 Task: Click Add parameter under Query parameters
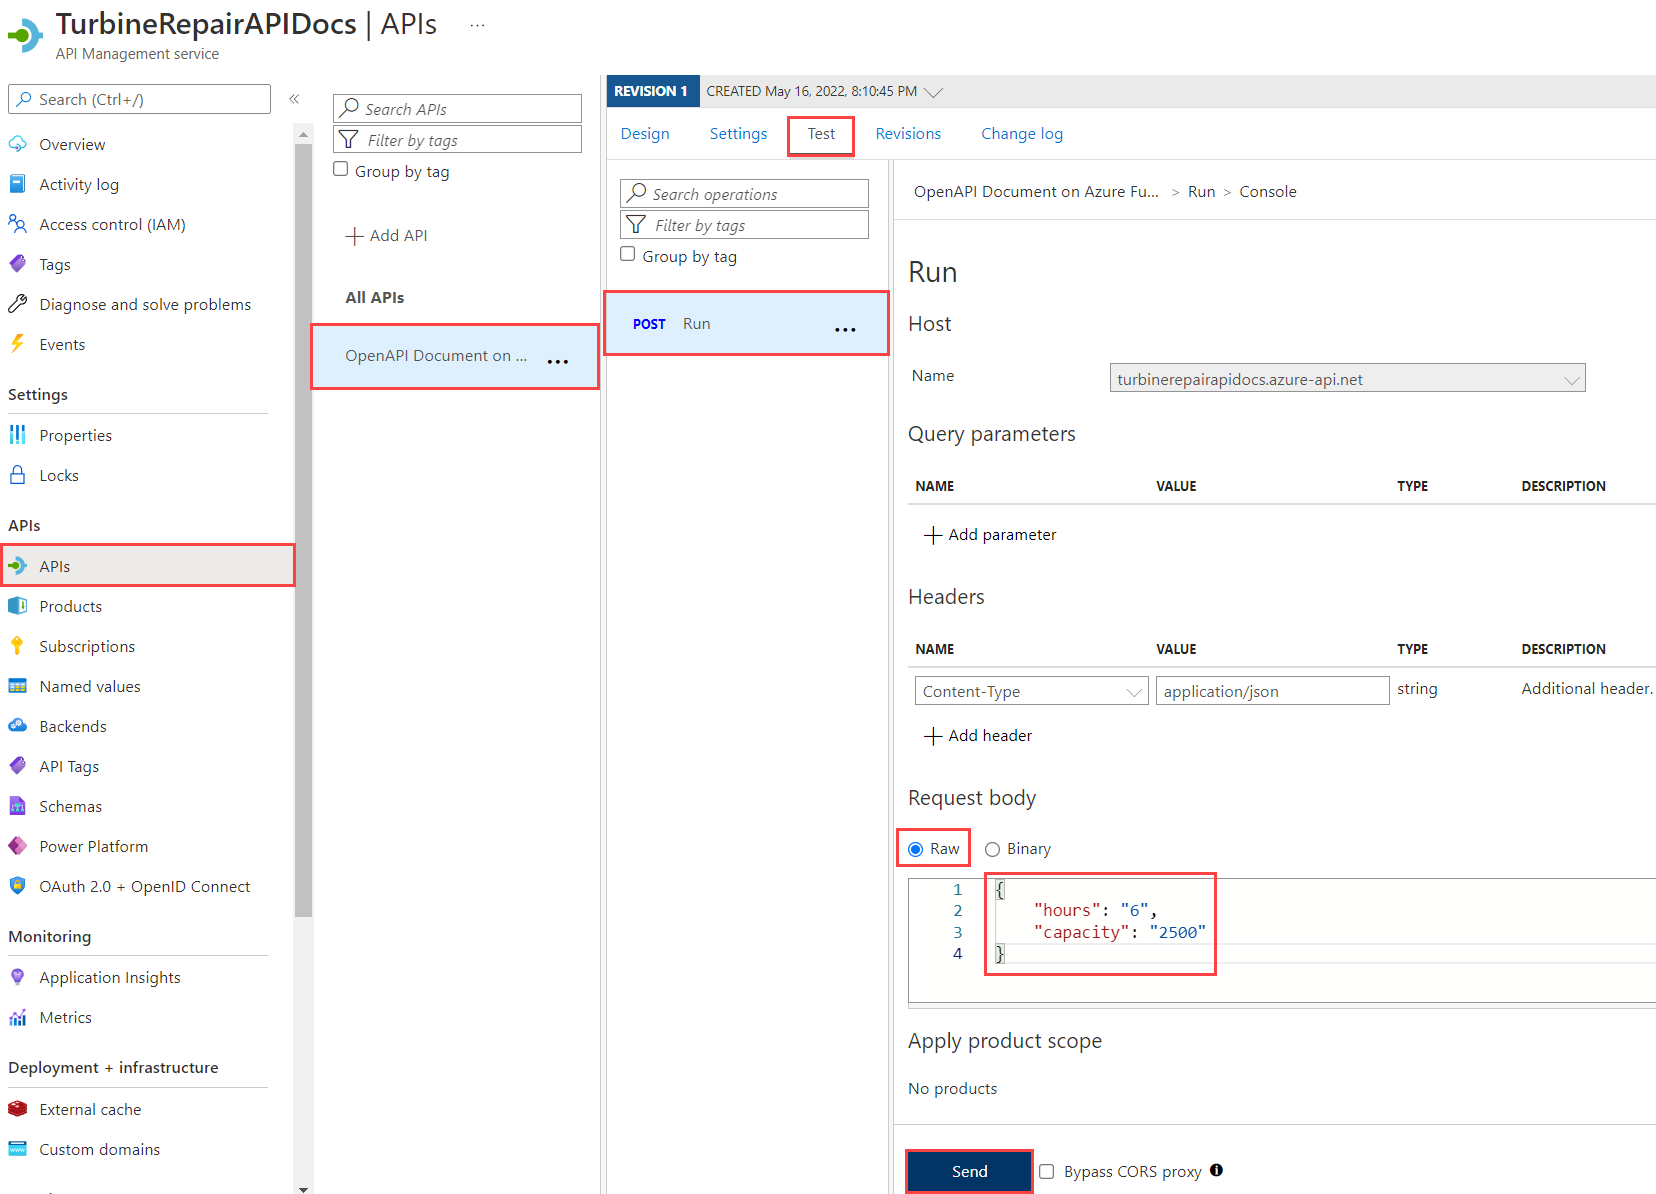click(990, 534)
